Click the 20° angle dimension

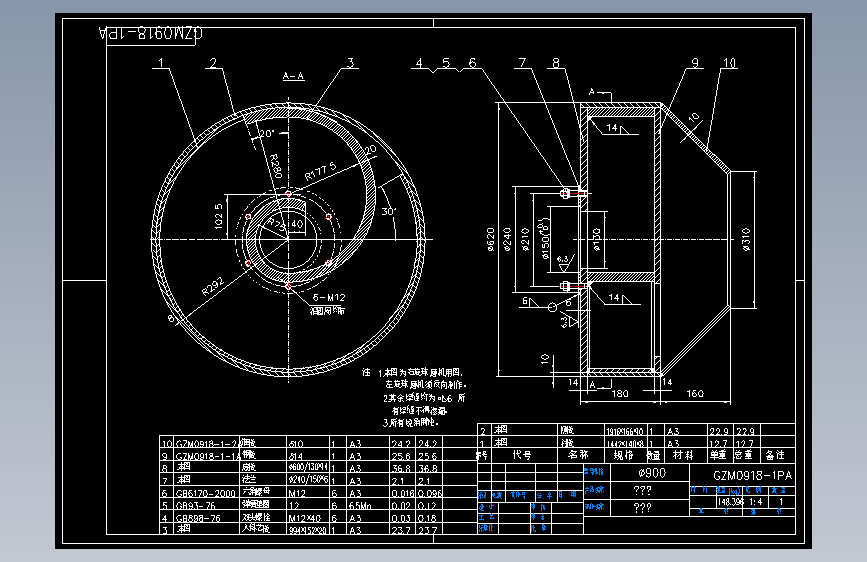pos(267,133)
